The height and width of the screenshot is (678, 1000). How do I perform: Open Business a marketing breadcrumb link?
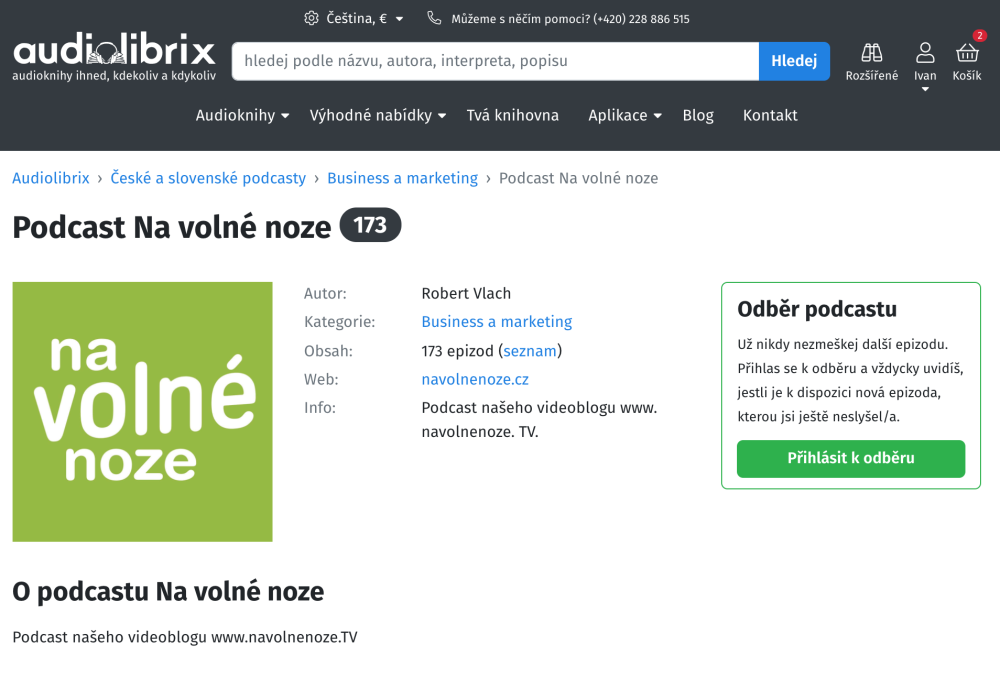coord(402,178)
